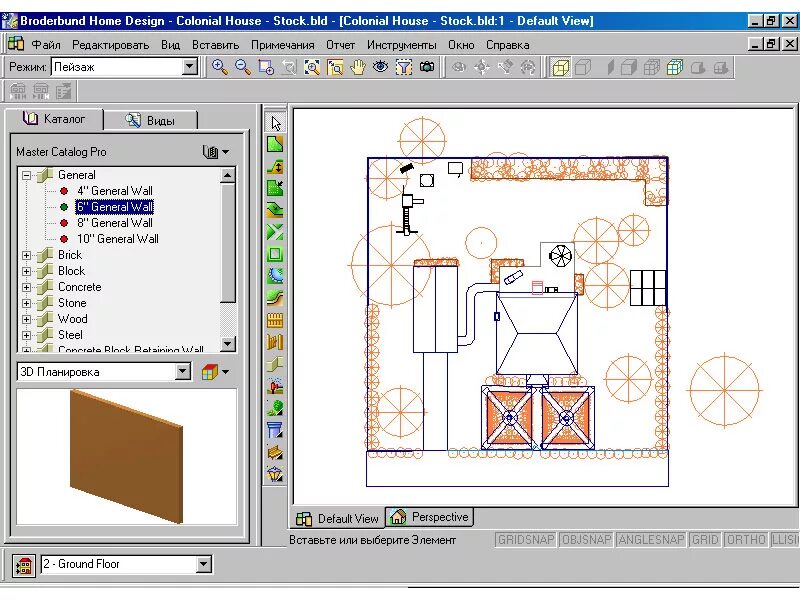The image size is (800, 600).
Task: Click the zoom out magnifier icon
Action: 243,67
